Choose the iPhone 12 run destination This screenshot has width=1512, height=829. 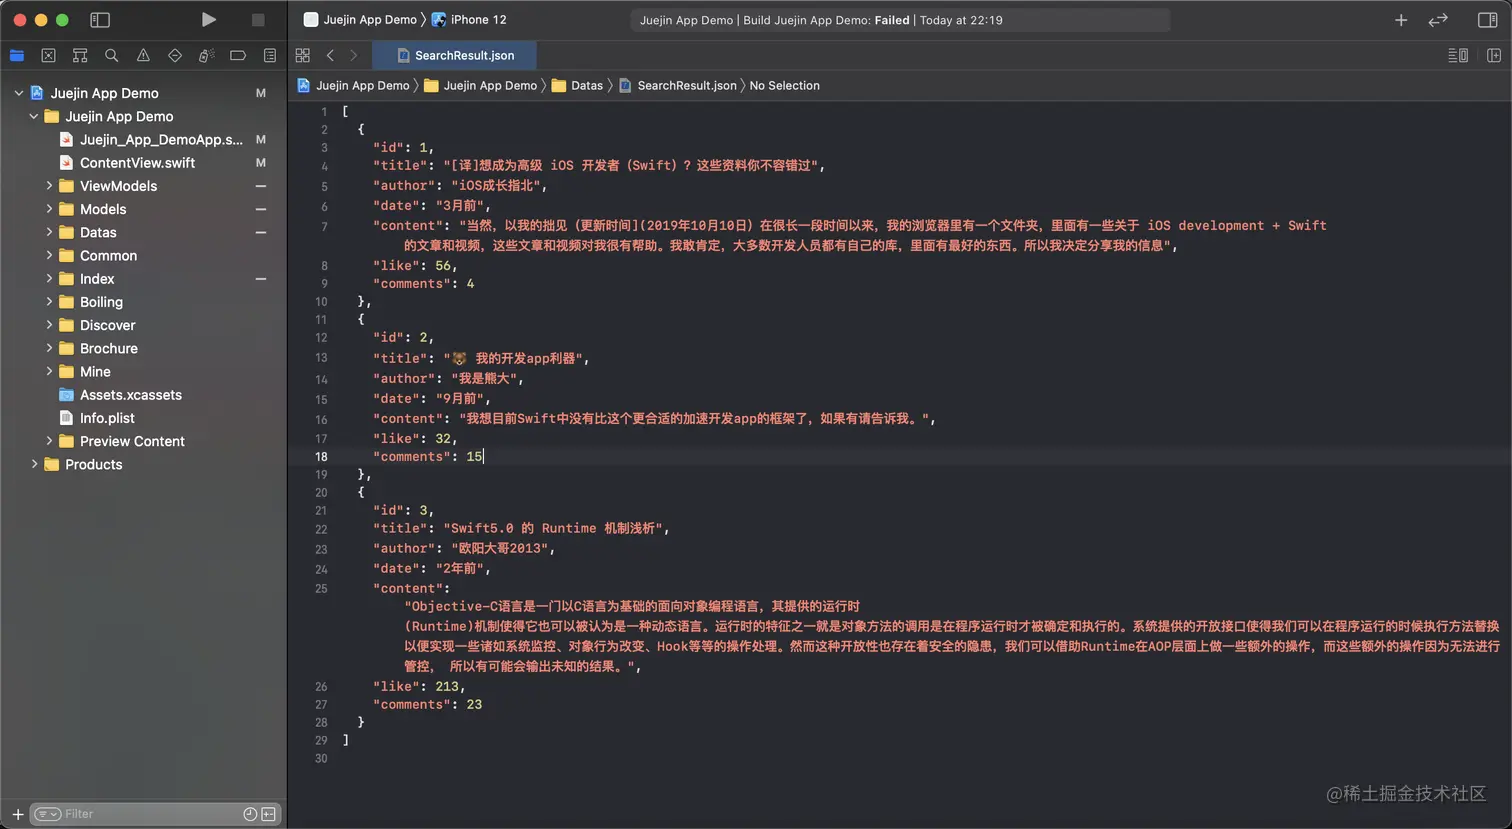(x=469, y=19)
